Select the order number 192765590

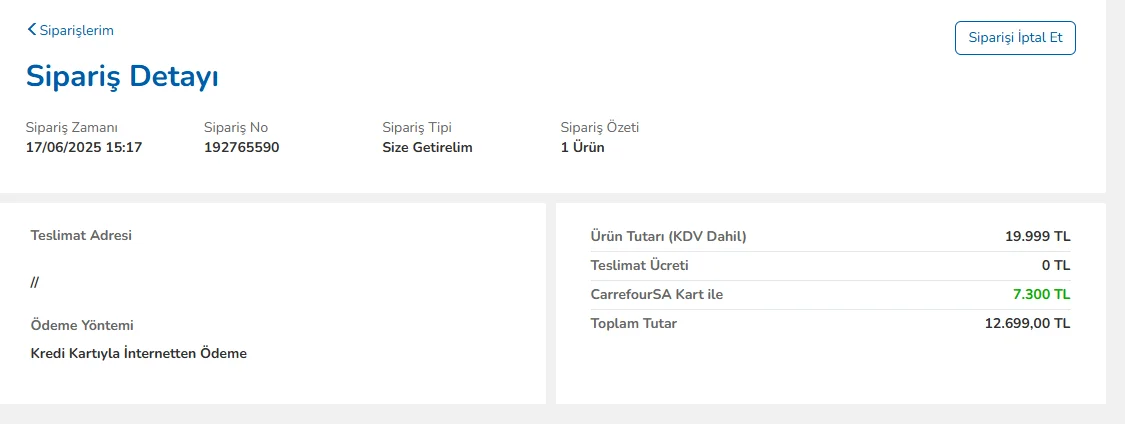point(241,147)
